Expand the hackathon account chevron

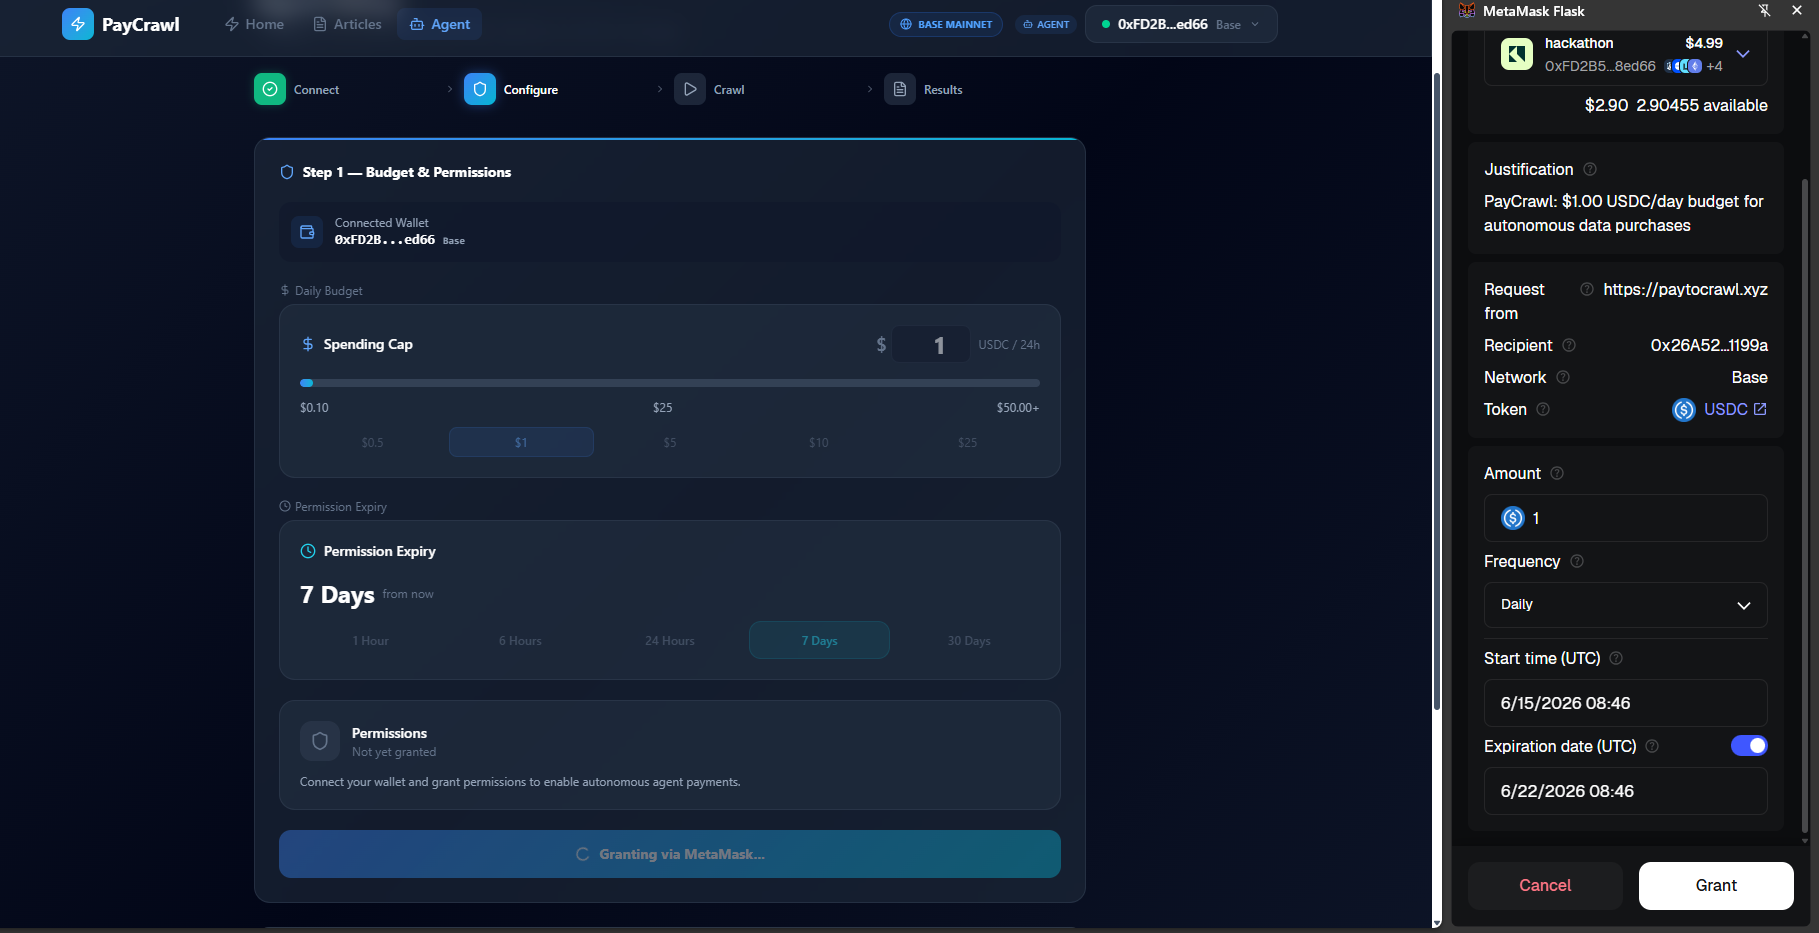coord(1743,54)
